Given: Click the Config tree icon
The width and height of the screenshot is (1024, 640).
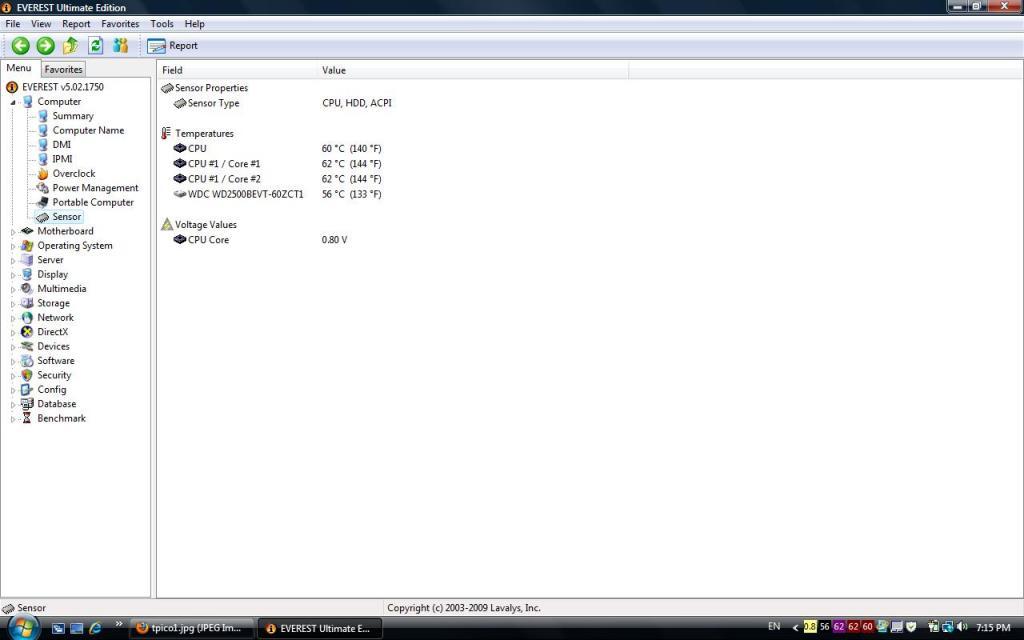Looking at the screenshot, I should (27, 389).
